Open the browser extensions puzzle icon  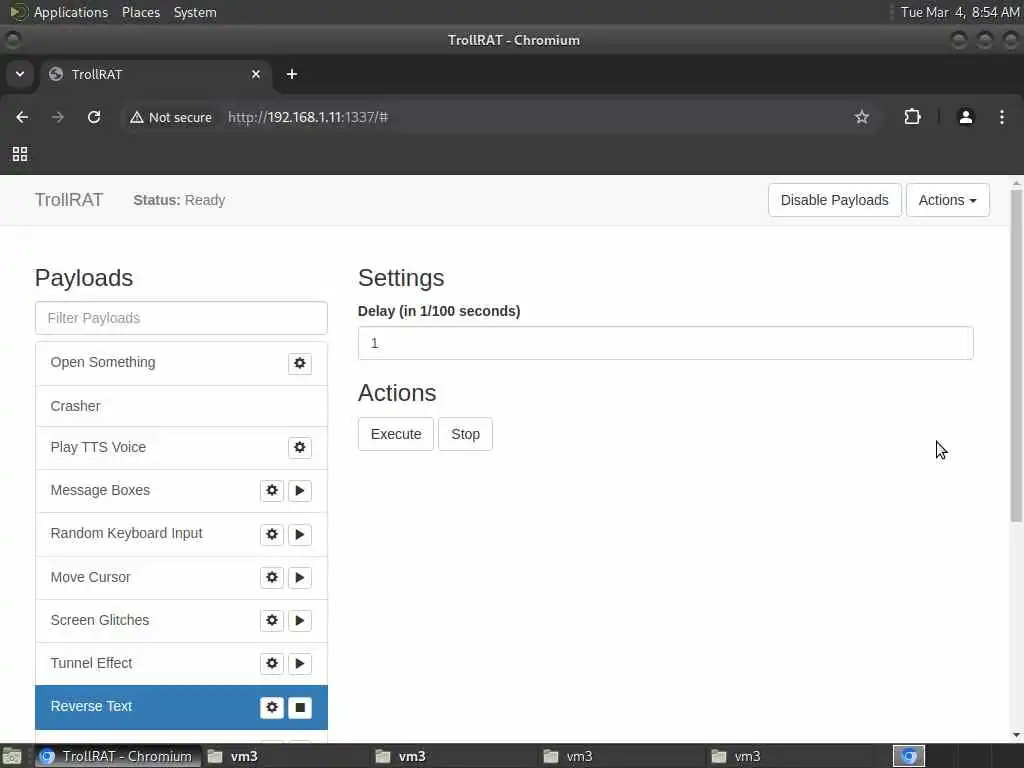pyautogui.click(x=912, y=117)
